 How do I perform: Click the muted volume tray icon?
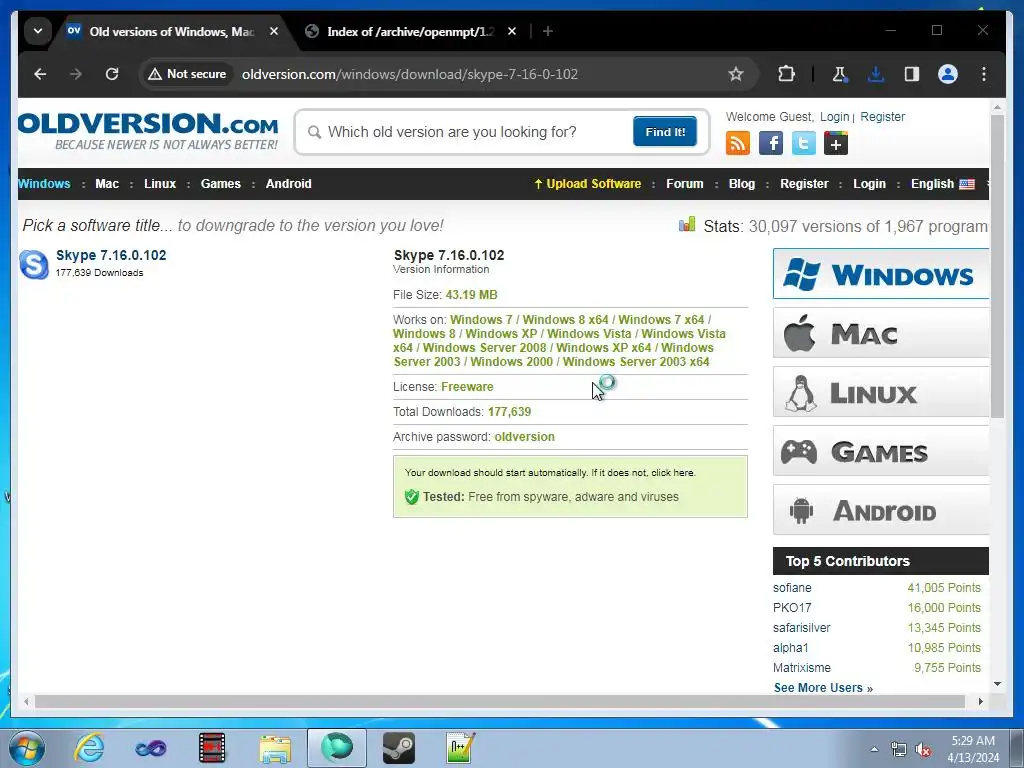(923, 750)
